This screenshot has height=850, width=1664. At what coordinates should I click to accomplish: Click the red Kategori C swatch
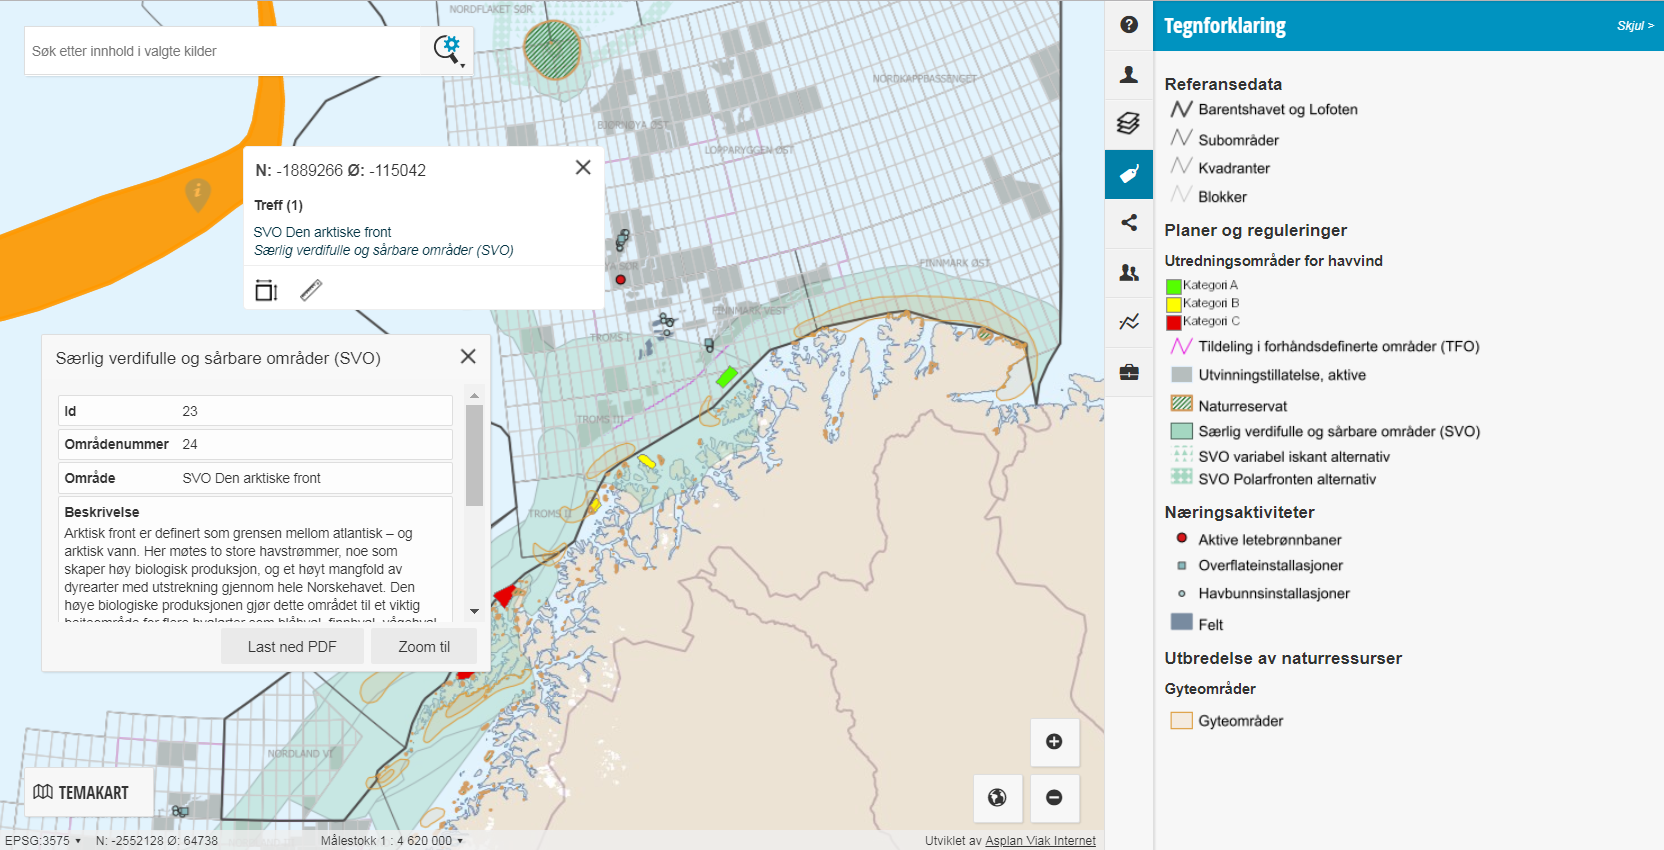(1174, 322)
